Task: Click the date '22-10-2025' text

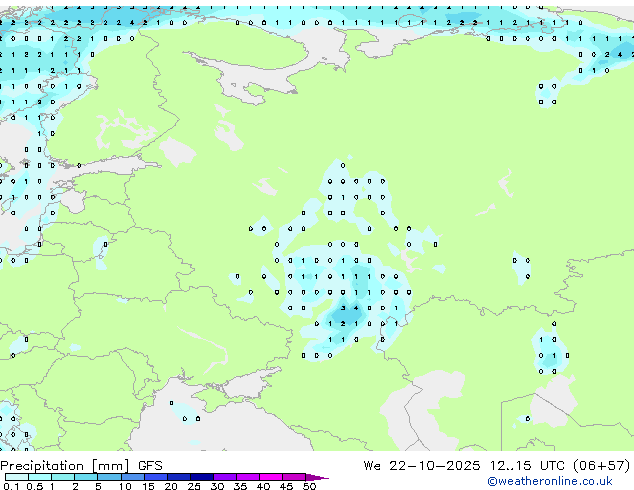Action: (x=435, y=466)
